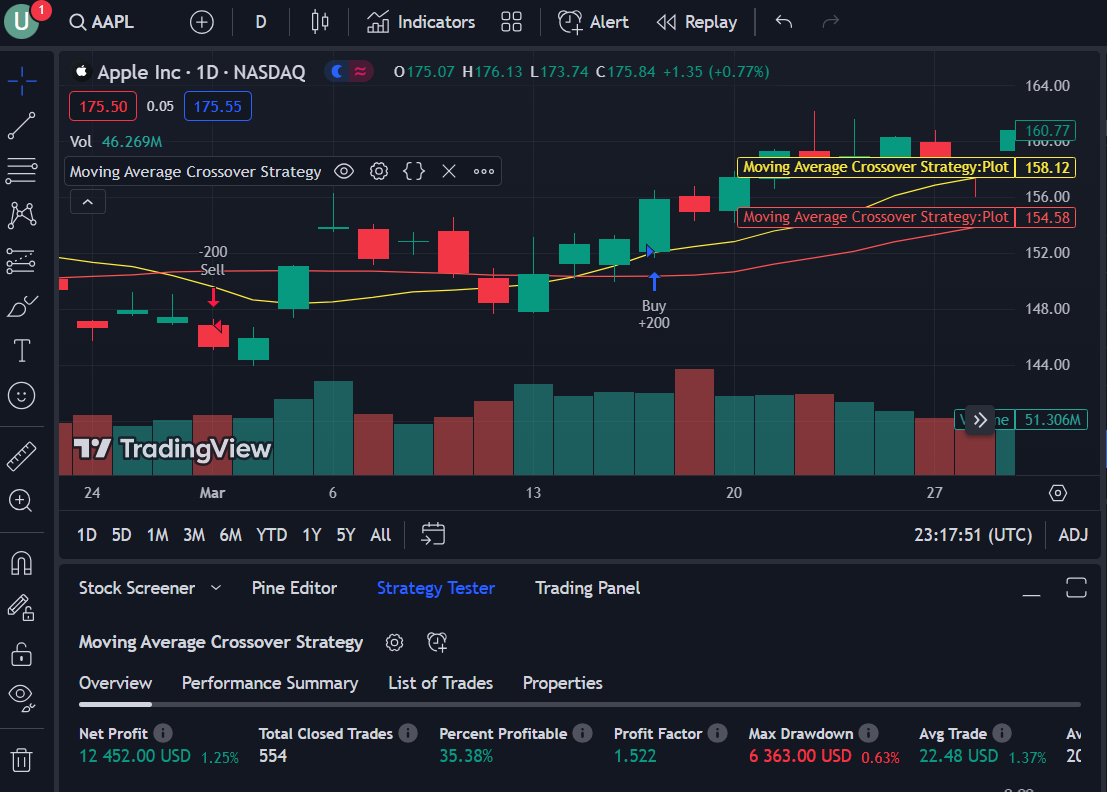Viewport: 1107px width, 792px height.
Task: Hide the Moving Average Crossover Strategy indicator
Action: pyautogui.click(x=344, y=172)
